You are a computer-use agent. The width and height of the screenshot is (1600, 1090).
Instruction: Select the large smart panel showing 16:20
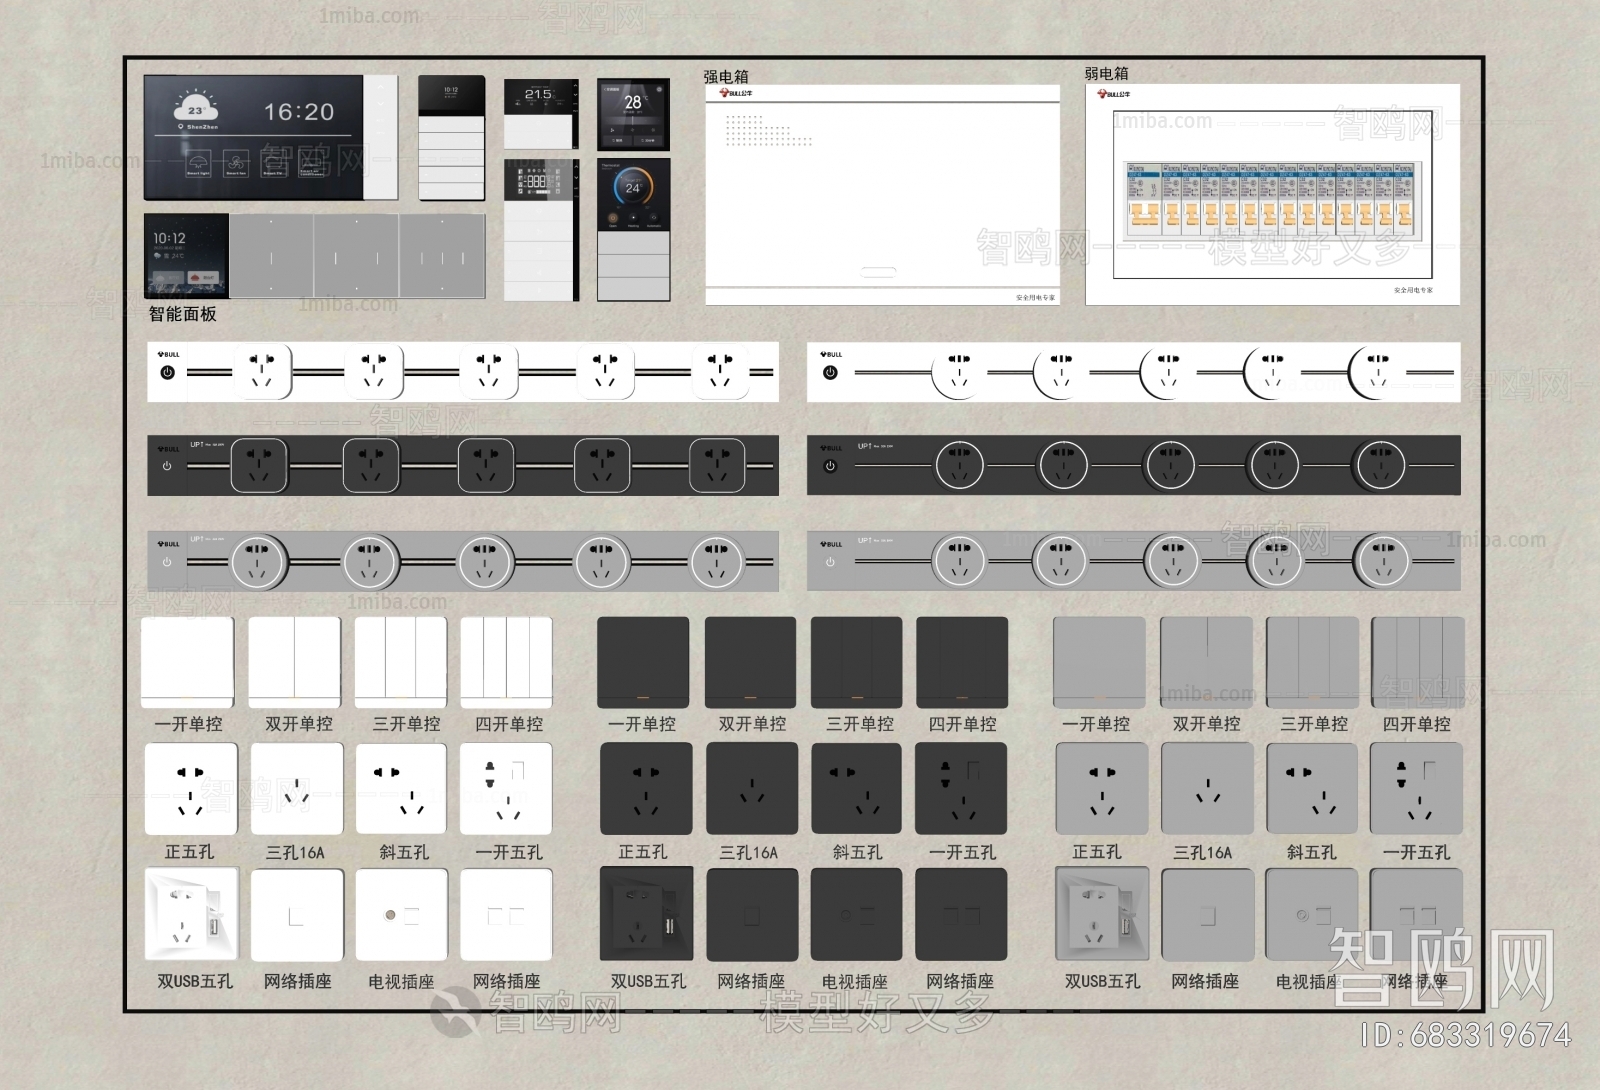(x=270, y=137)
